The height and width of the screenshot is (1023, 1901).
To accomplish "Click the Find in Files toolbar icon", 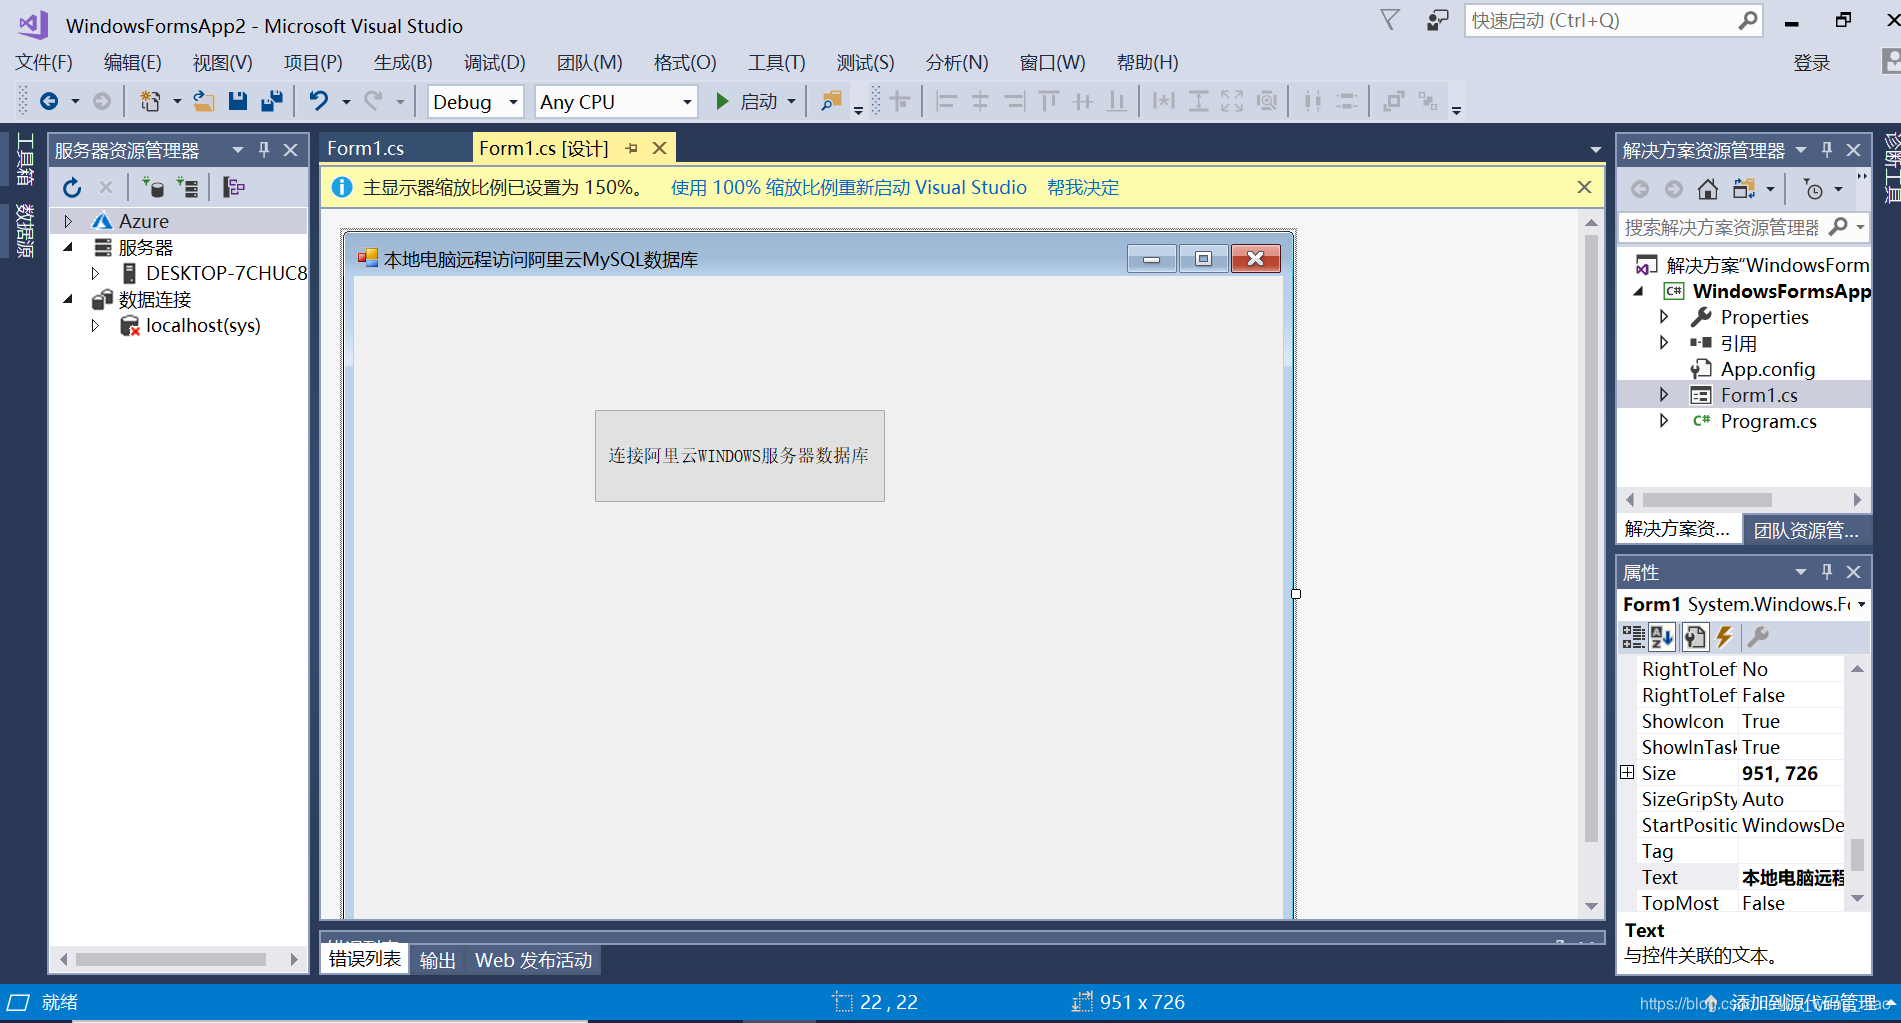I will (830, 101).
